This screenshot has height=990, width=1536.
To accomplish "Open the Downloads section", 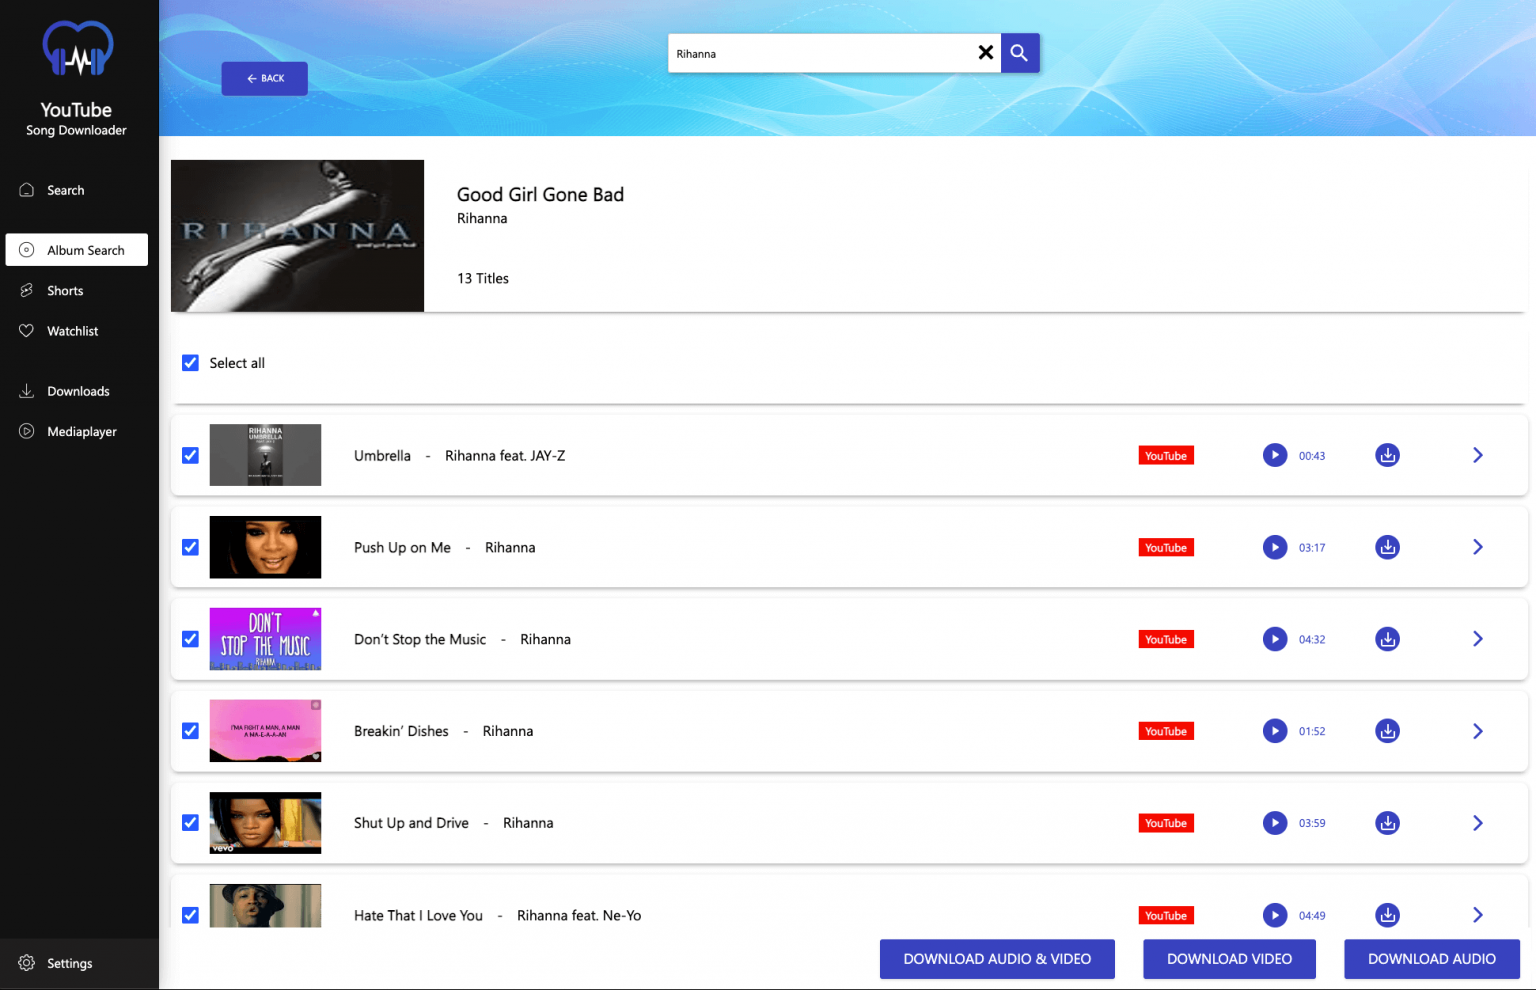I will (79, 390).
